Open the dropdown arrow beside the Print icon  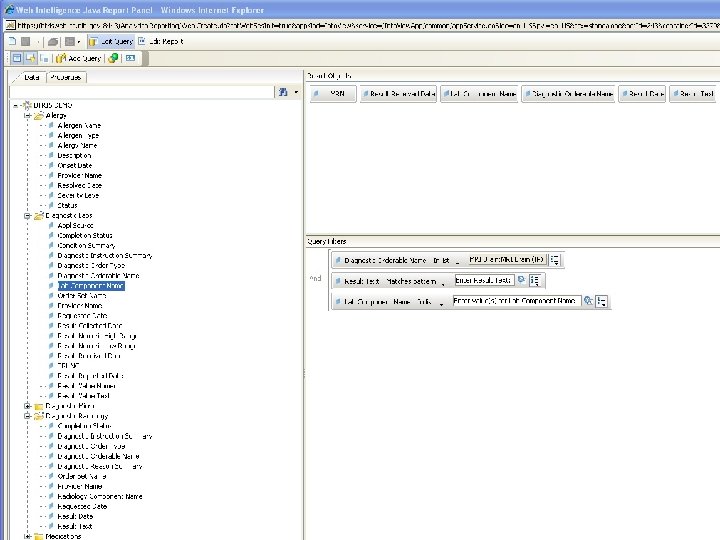click(79, 42)
